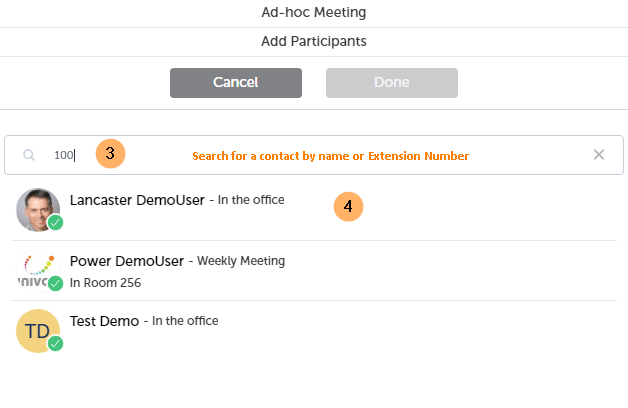
Task: Clear the search field with the X icon
Action: (599, 155)
